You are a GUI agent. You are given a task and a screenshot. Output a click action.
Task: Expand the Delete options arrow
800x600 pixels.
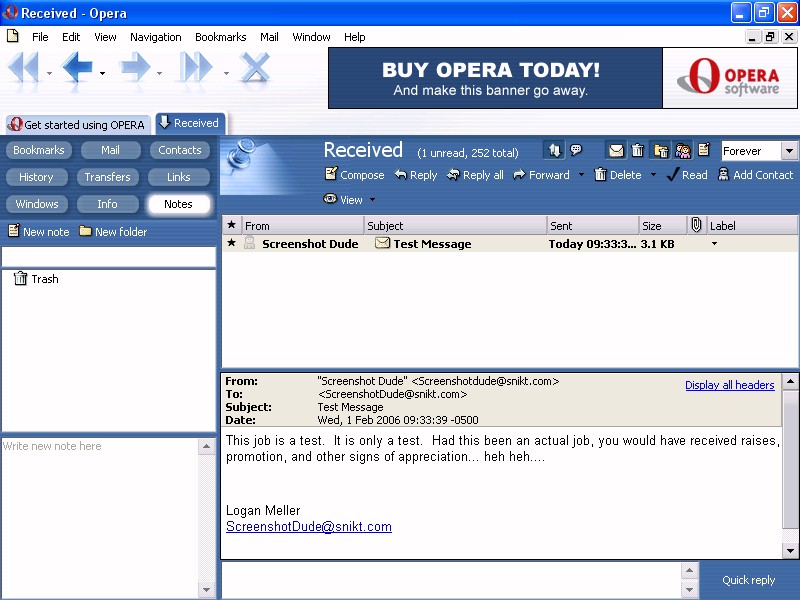point(653,175)
